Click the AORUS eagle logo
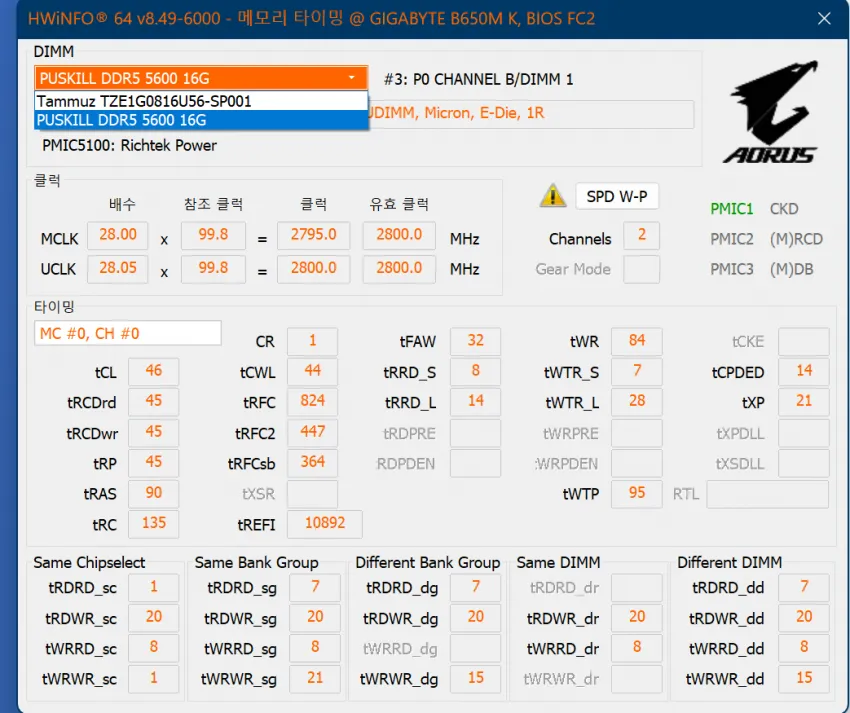This screenshot has width=850, height=713. tap(770, 112)
